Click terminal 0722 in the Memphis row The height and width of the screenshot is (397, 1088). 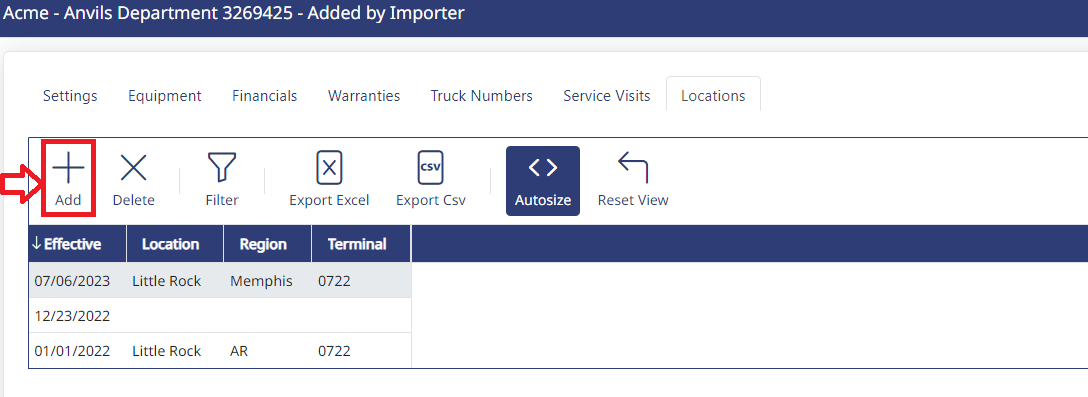click(x=362, y=281)
